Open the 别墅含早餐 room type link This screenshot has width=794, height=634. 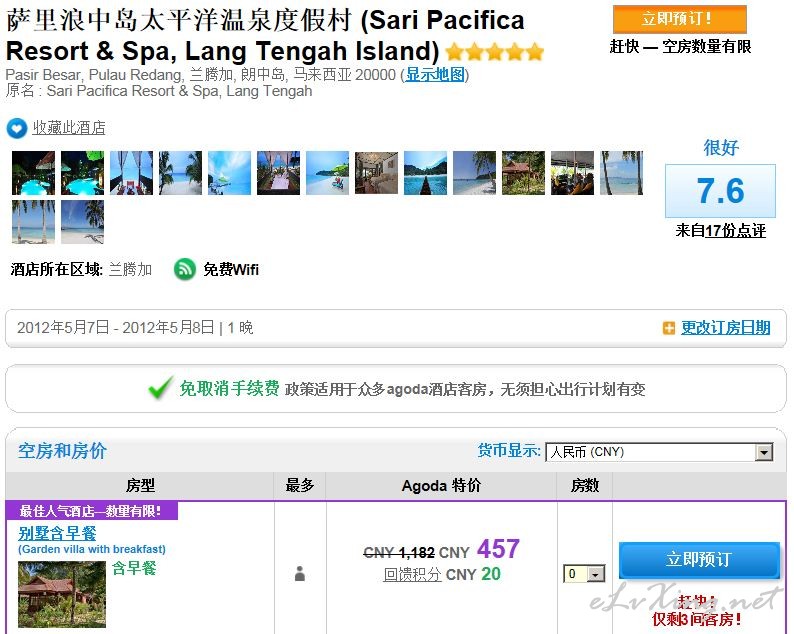tap(57, 533)
